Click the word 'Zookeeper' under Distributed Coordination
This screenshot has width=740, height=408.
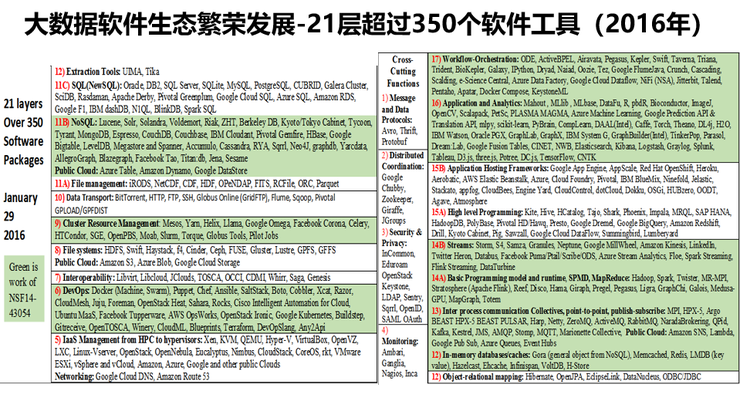point(397,199)
